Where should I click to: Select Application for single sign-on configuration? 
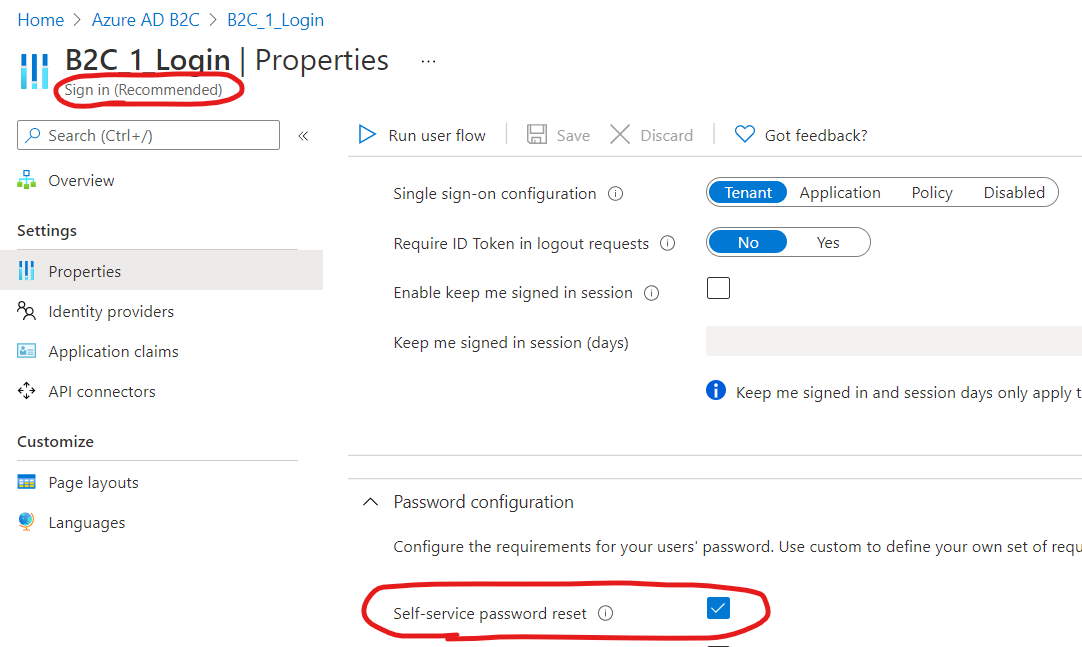point(840,192)
